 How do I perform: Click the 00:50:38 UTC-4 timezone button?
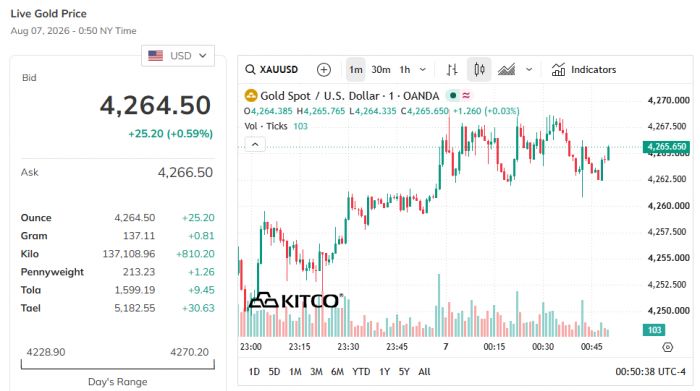pos(650,372)
